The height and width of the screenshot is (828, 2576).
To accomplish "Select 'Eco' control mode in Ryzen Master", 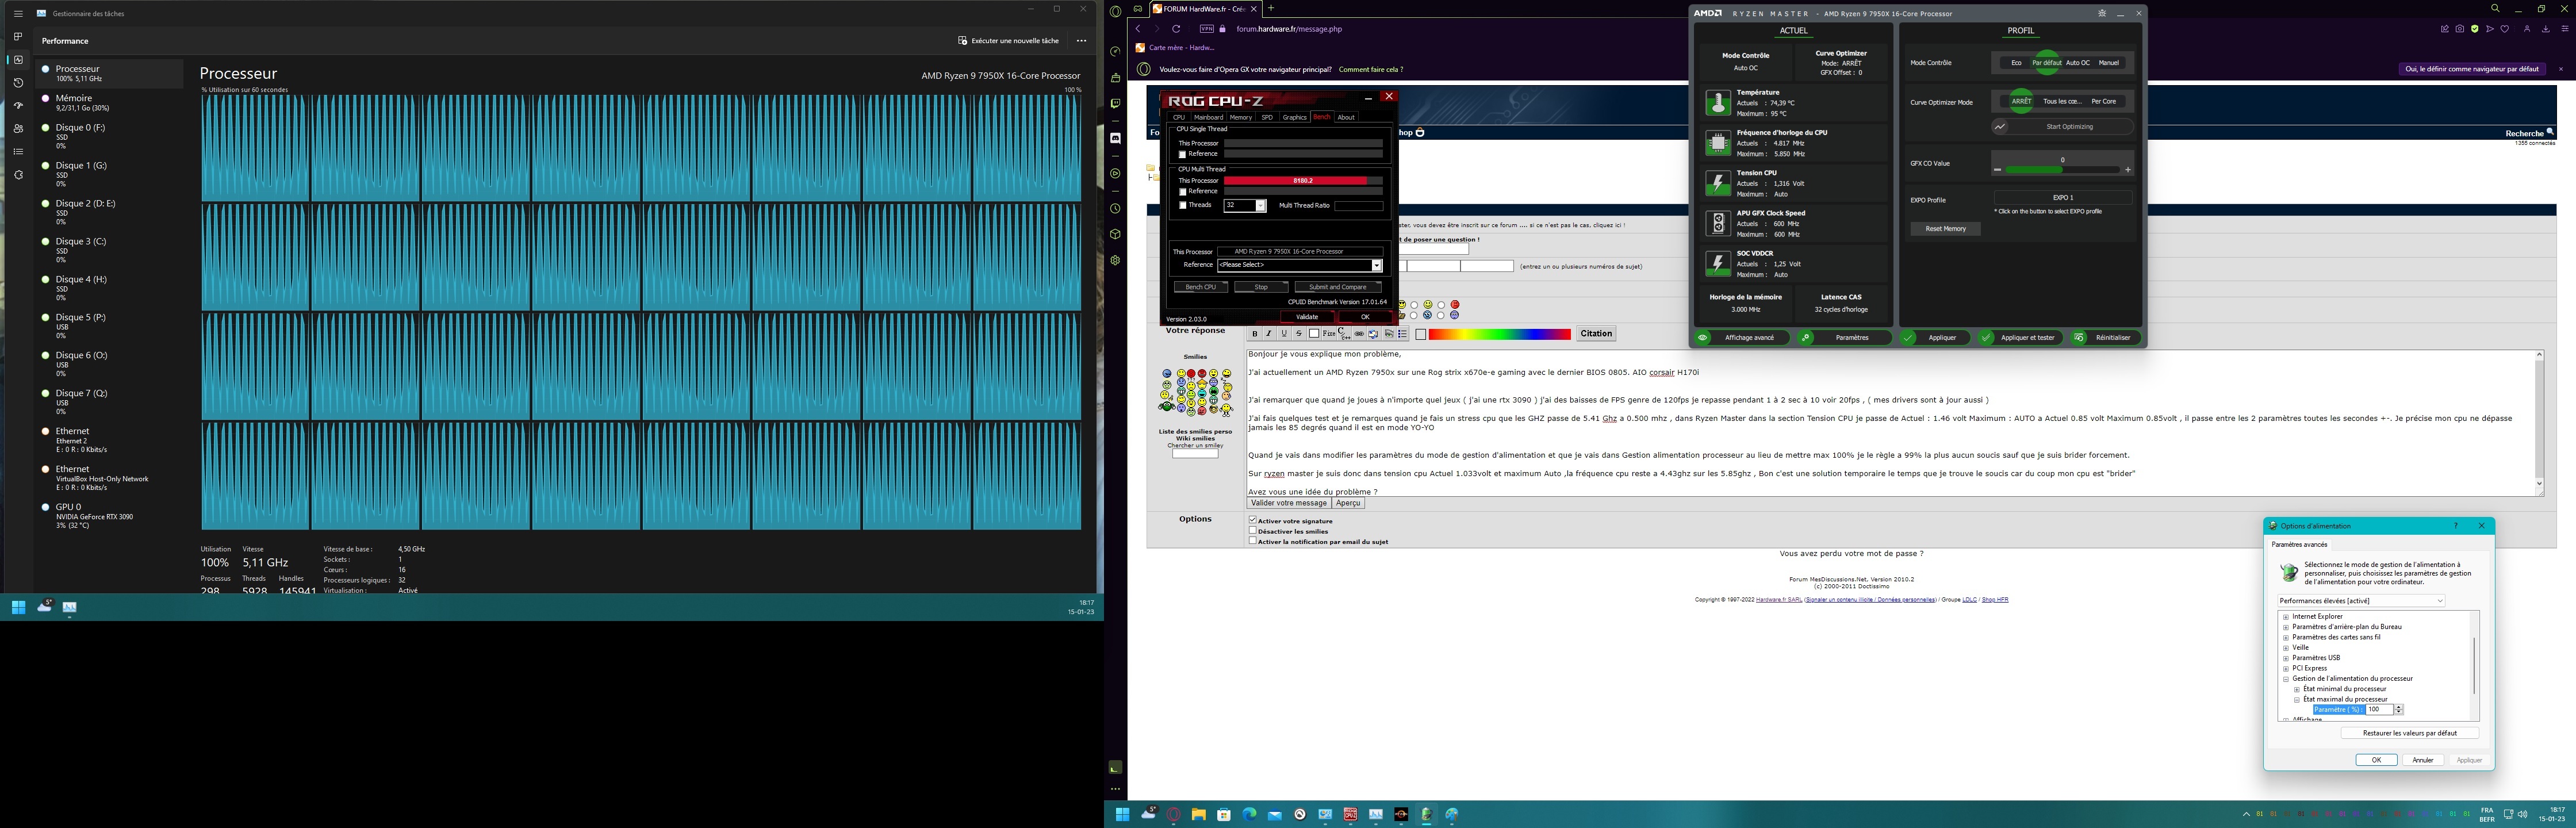I will tap(2016, 63).
